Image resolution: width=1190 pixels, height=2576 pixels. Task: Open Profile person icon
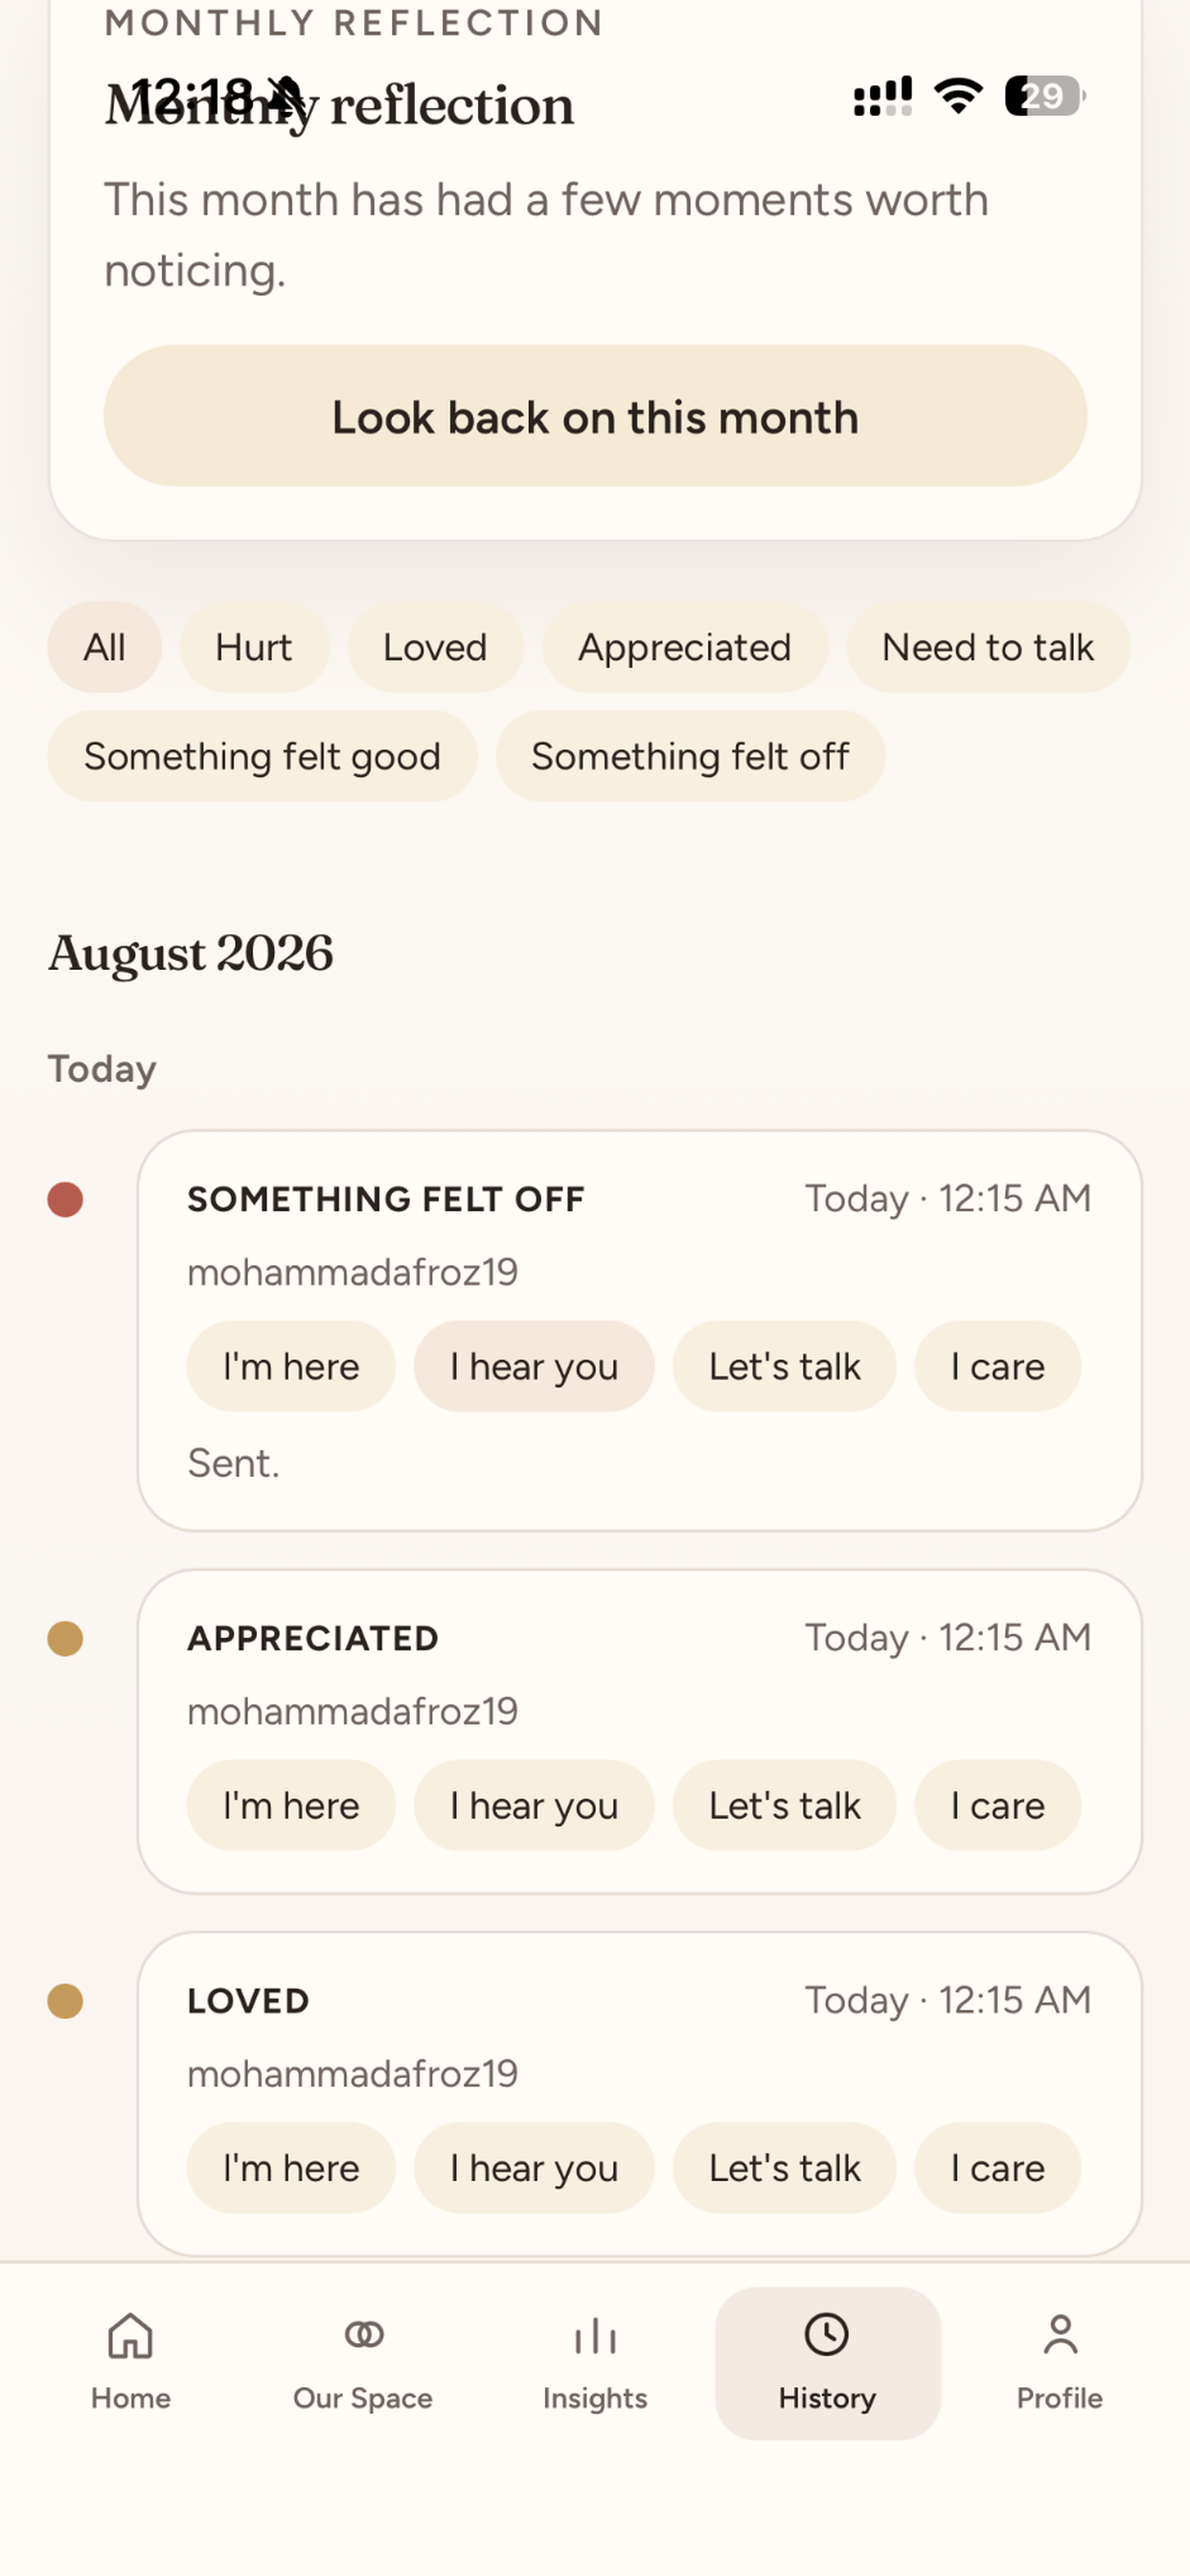pos(1060,2335)
